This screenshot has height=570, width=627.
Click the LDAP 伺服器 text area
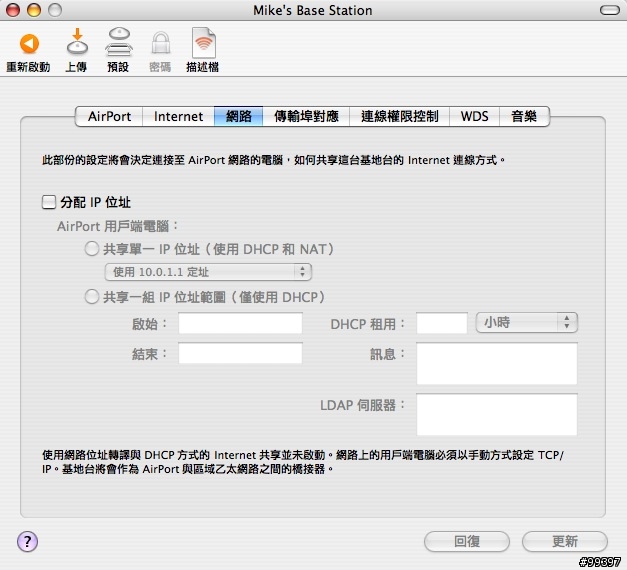[x=497, y=414]
